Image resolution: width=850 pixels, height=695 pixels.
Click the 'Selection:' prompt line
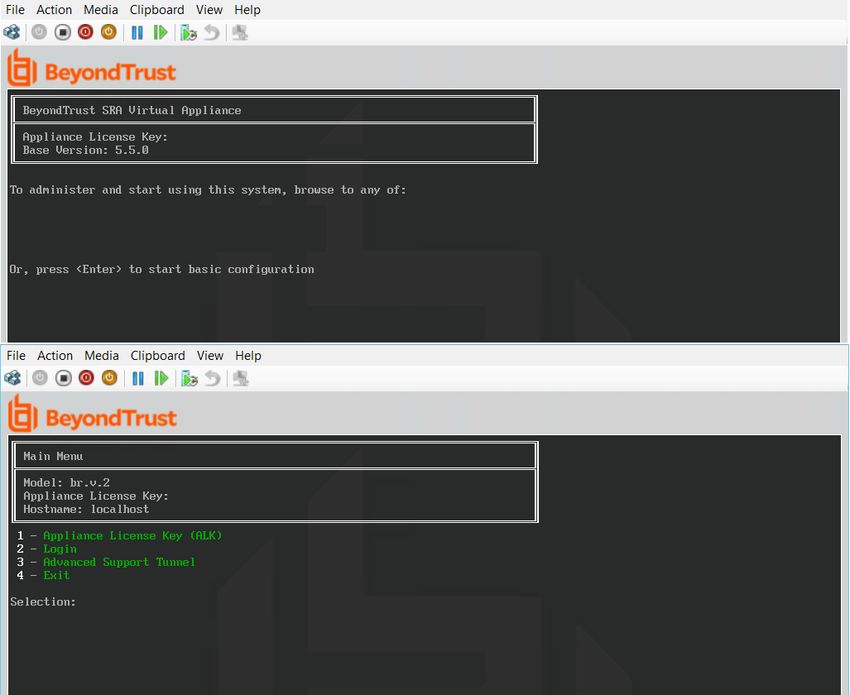click(43, 602)
